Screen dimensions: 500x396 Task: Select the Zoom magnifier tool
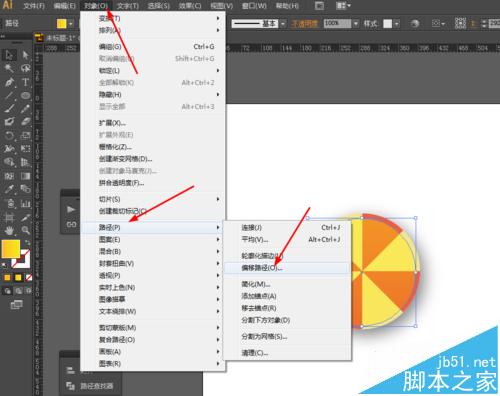pyautogui.click(x=25, y=230)
